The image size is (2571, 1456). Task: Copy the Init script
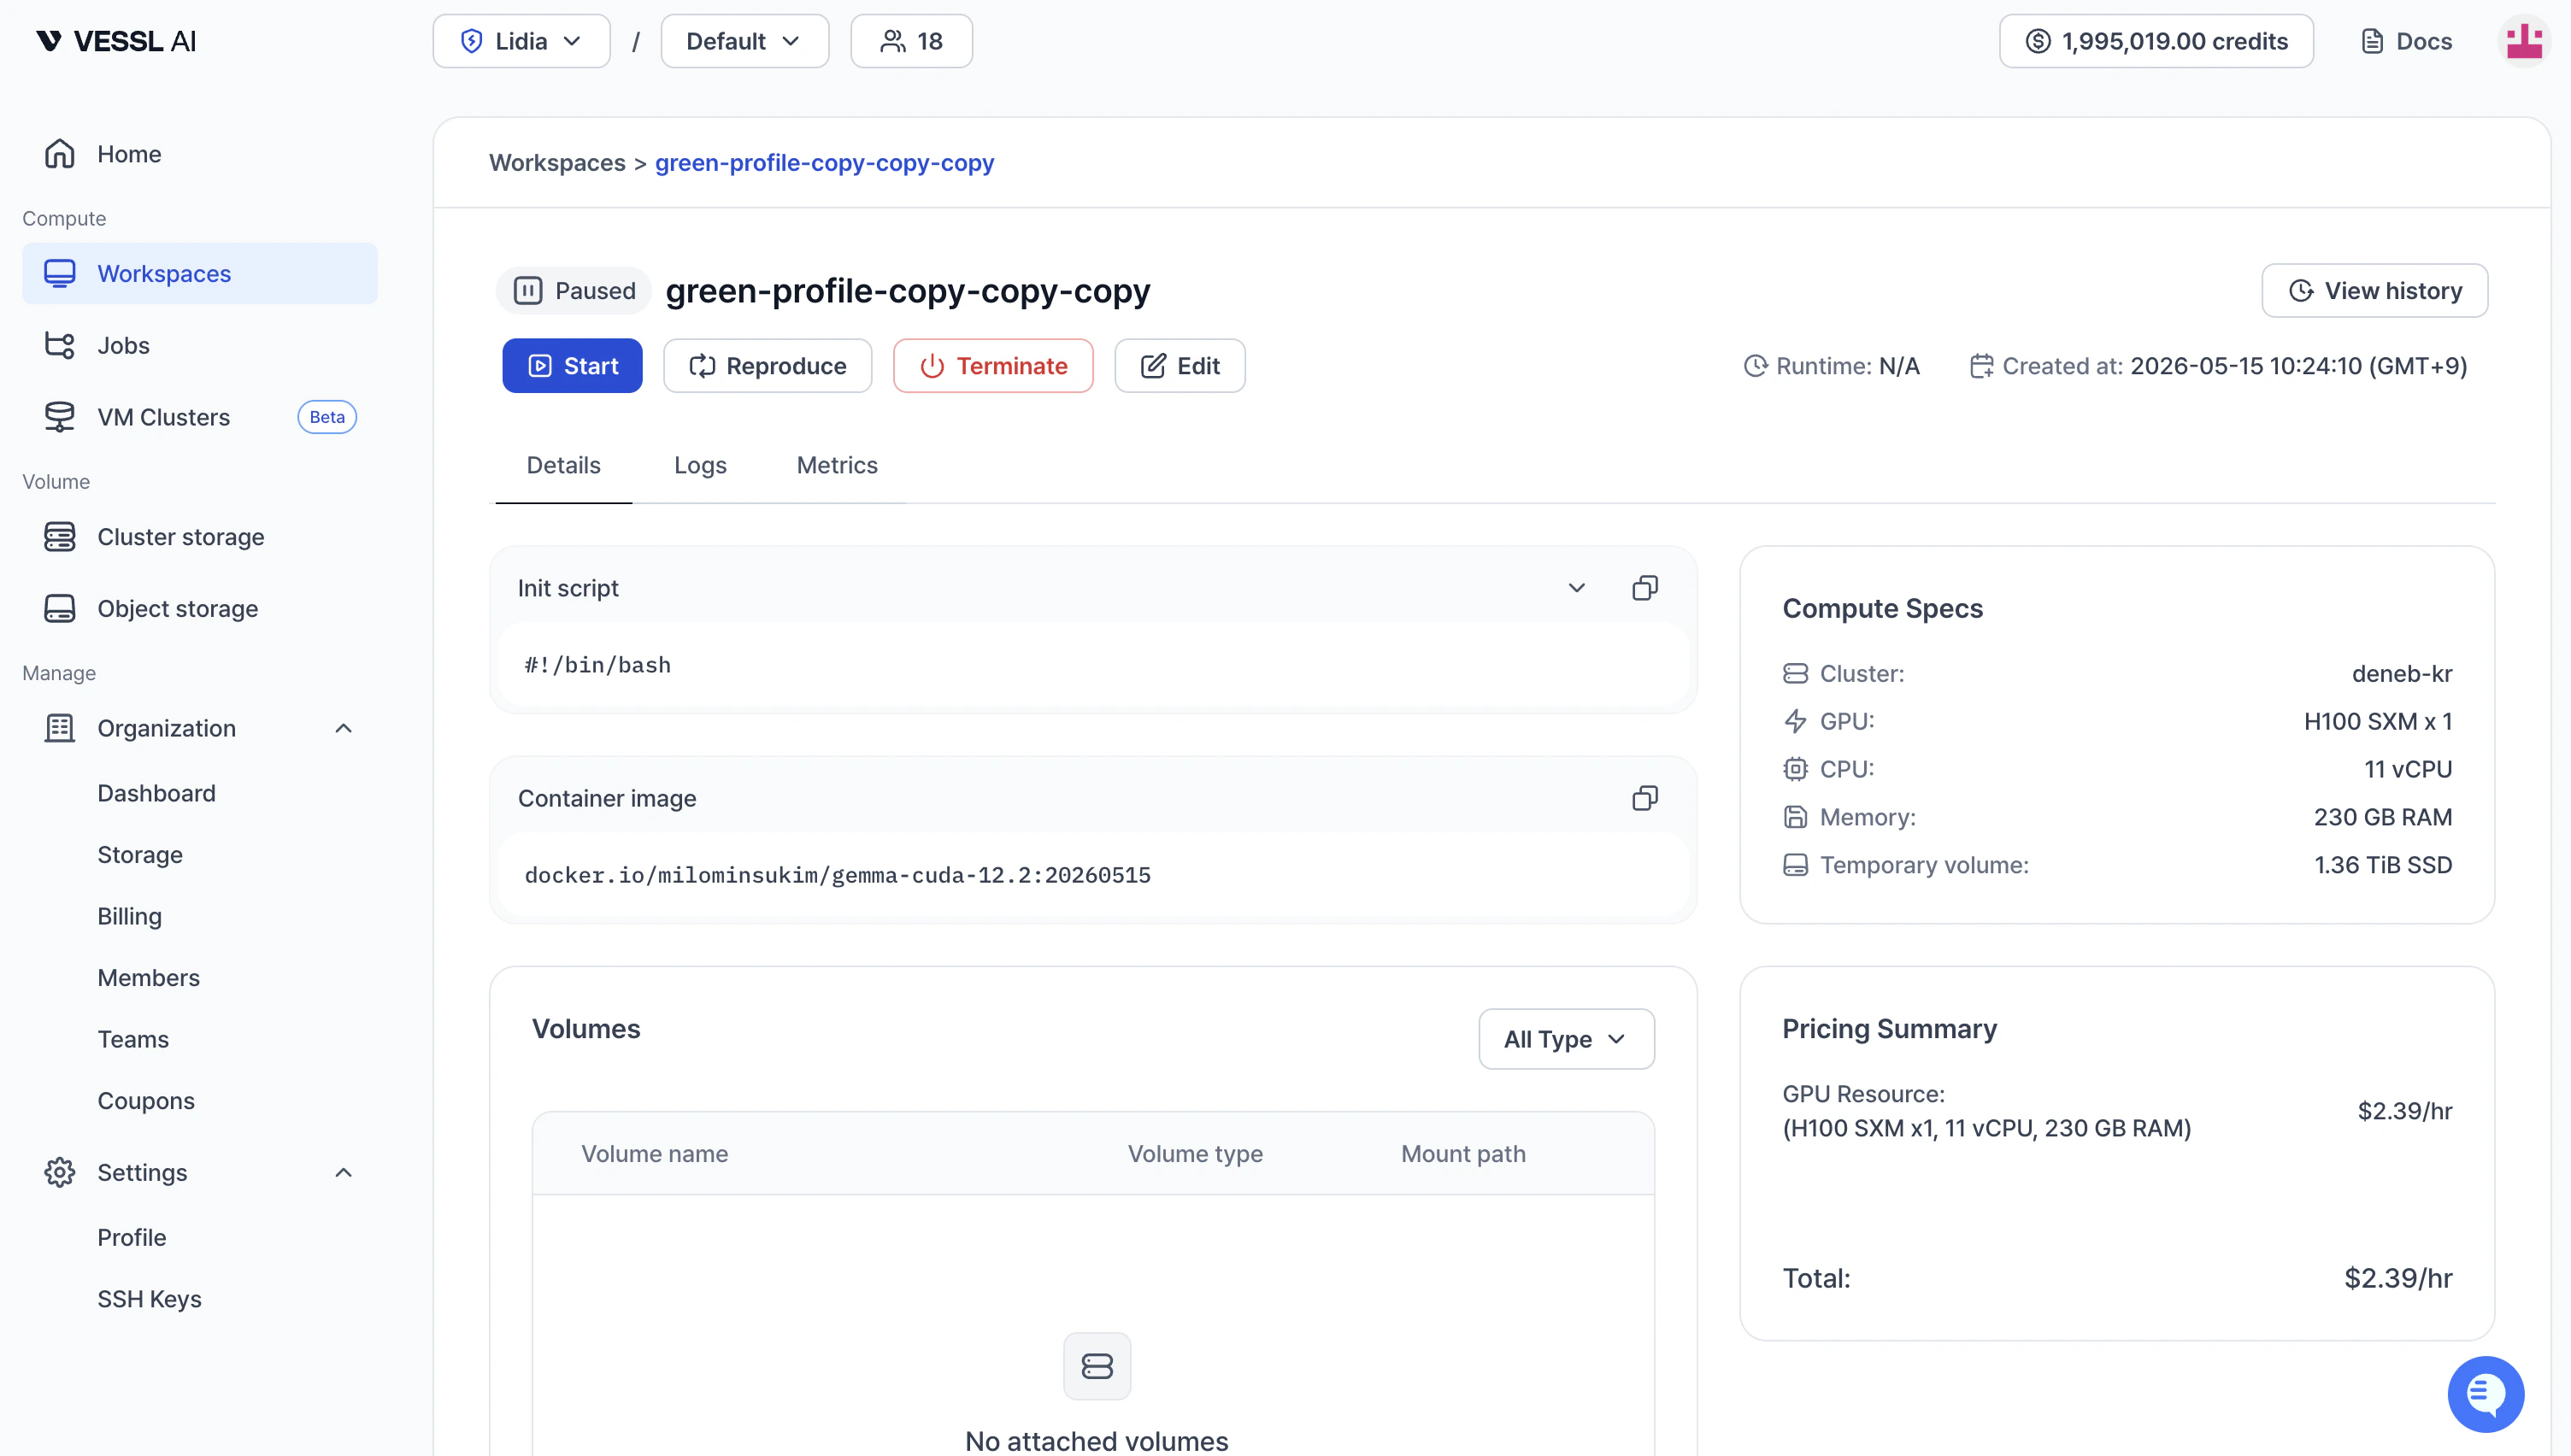[1645, 588]
